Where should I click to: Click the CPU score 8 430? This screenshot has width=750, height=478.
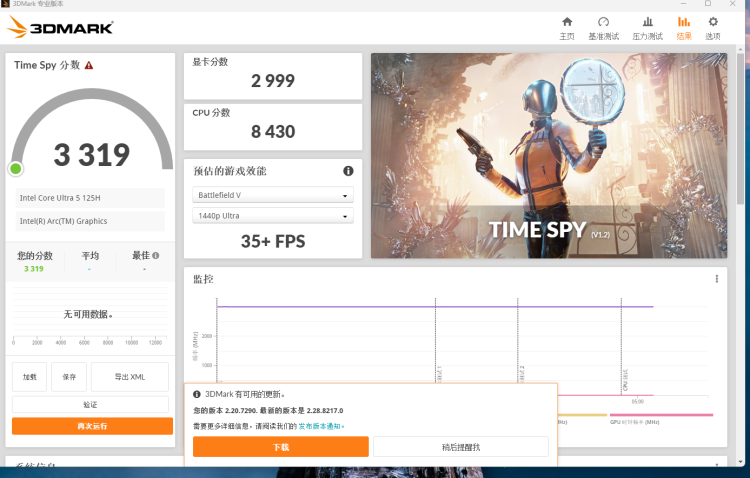point(273,132)
